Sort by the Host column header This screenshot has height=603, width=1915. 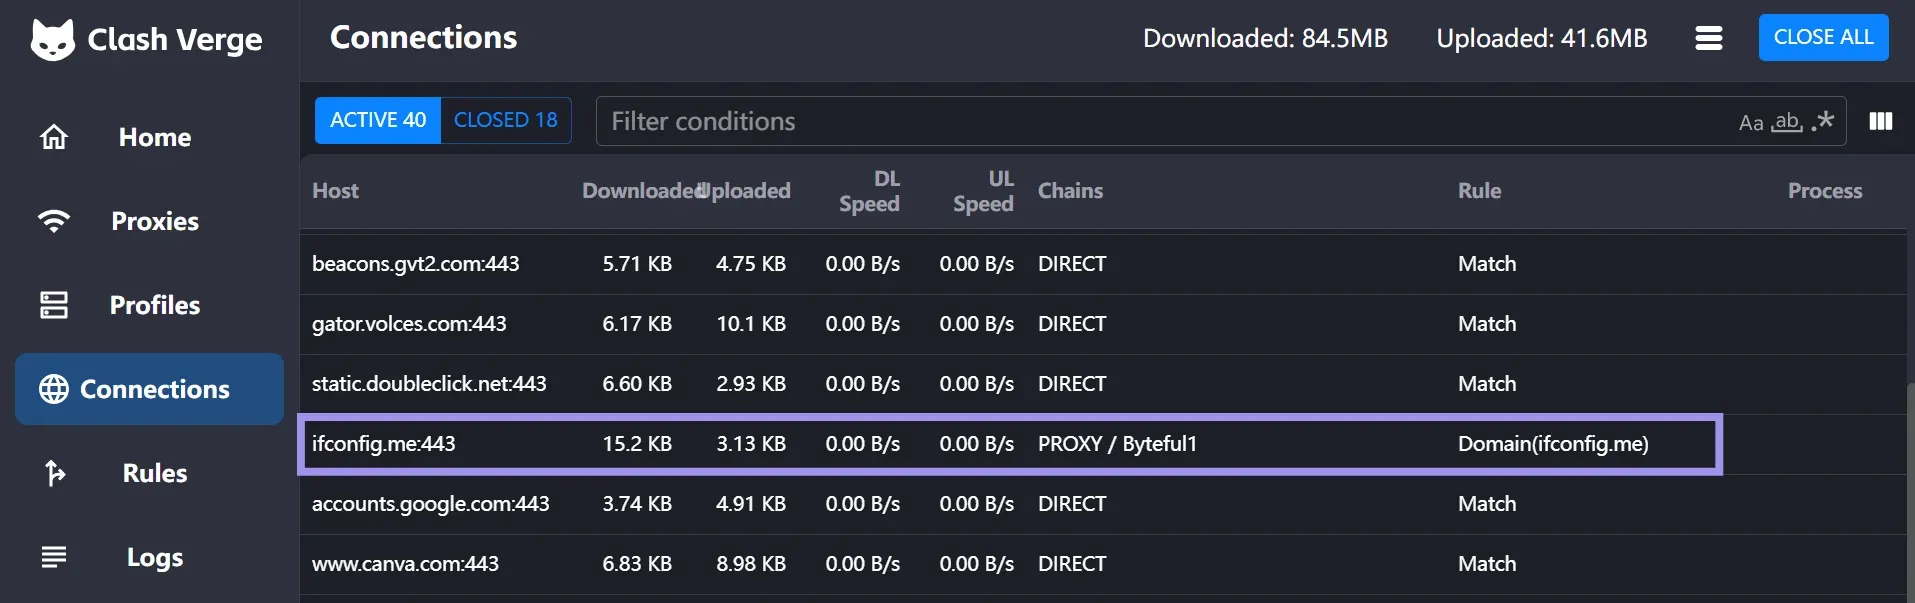(335, 191)
